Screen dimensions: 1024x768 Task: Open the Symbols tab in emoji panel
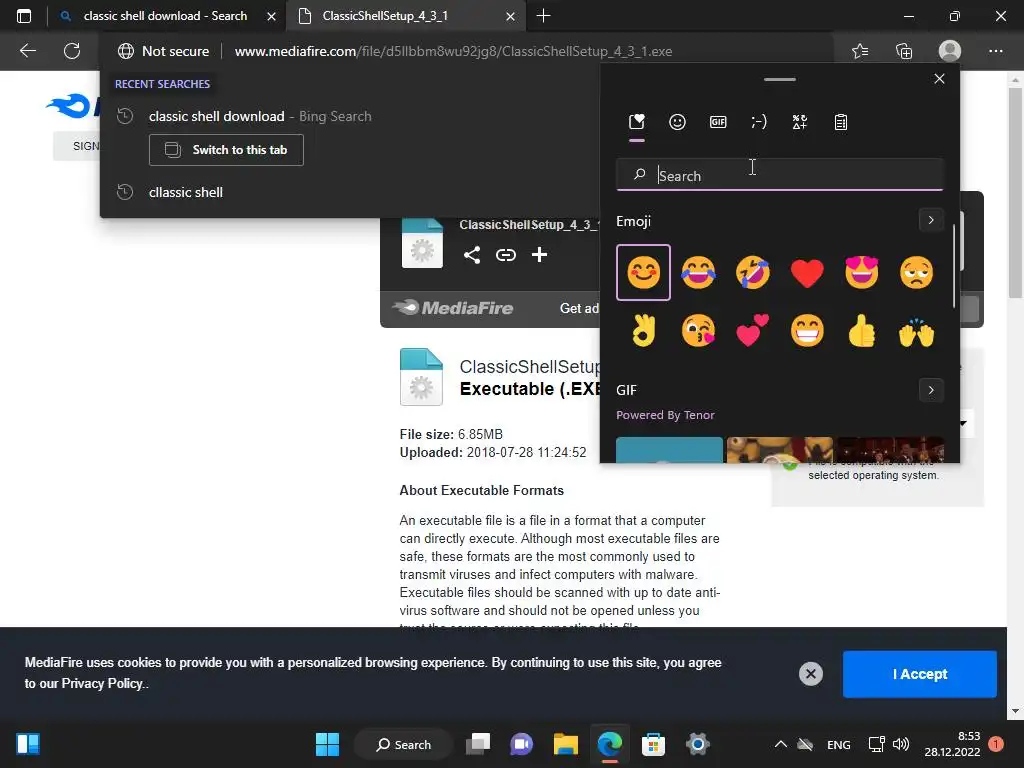799,122
